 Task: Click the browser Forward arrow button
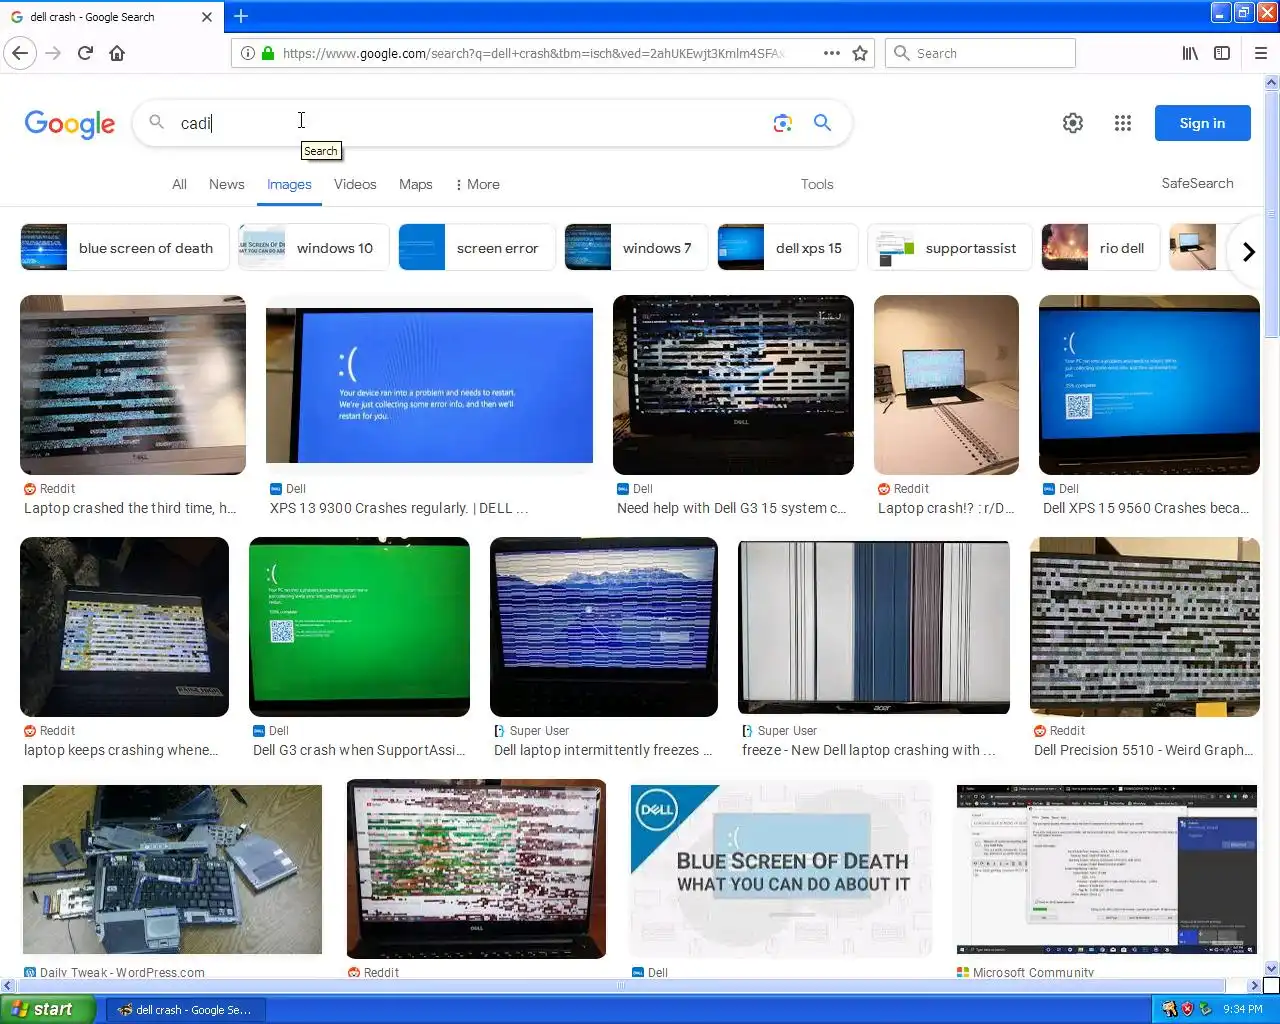(53, 53)
